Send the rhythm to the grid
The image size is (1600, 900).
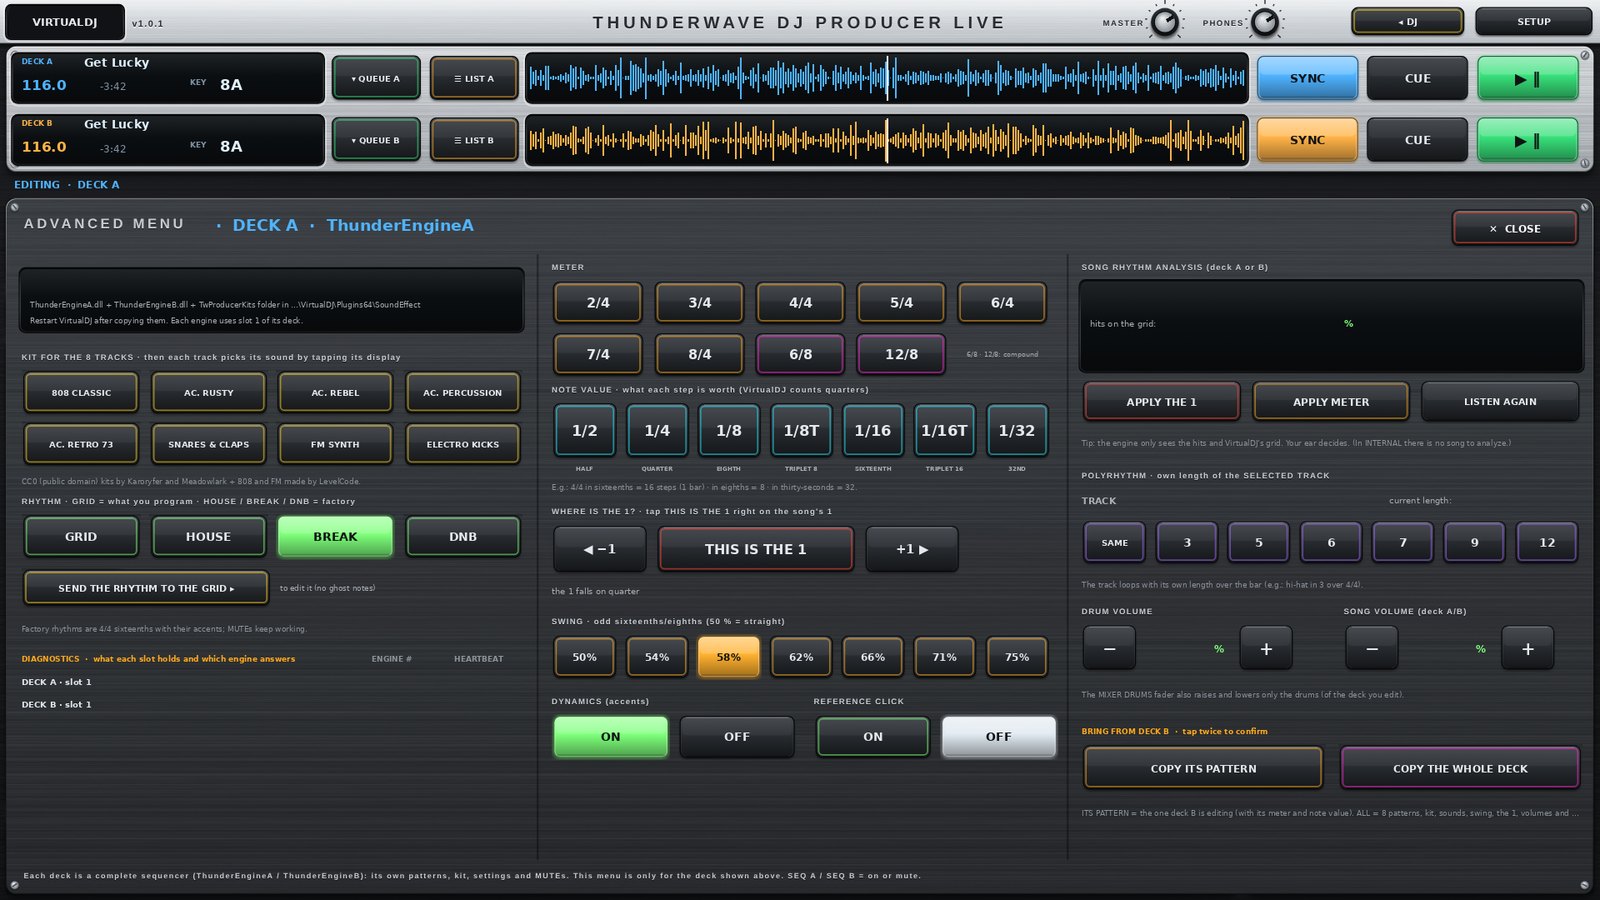coord(146,588)
